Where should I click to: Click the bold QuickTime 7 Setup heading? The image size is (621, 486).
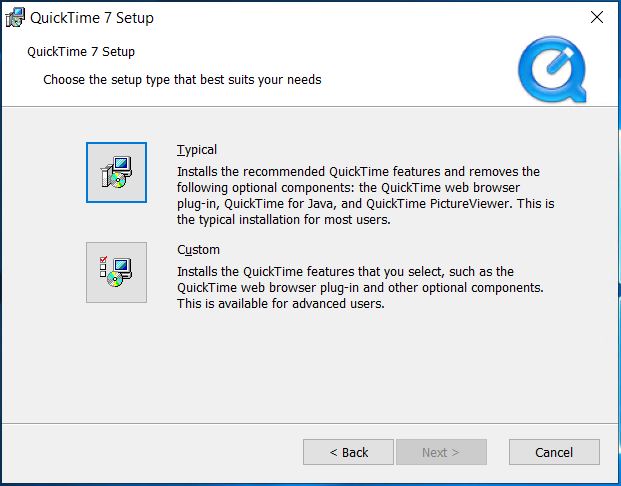coord(81,51)
